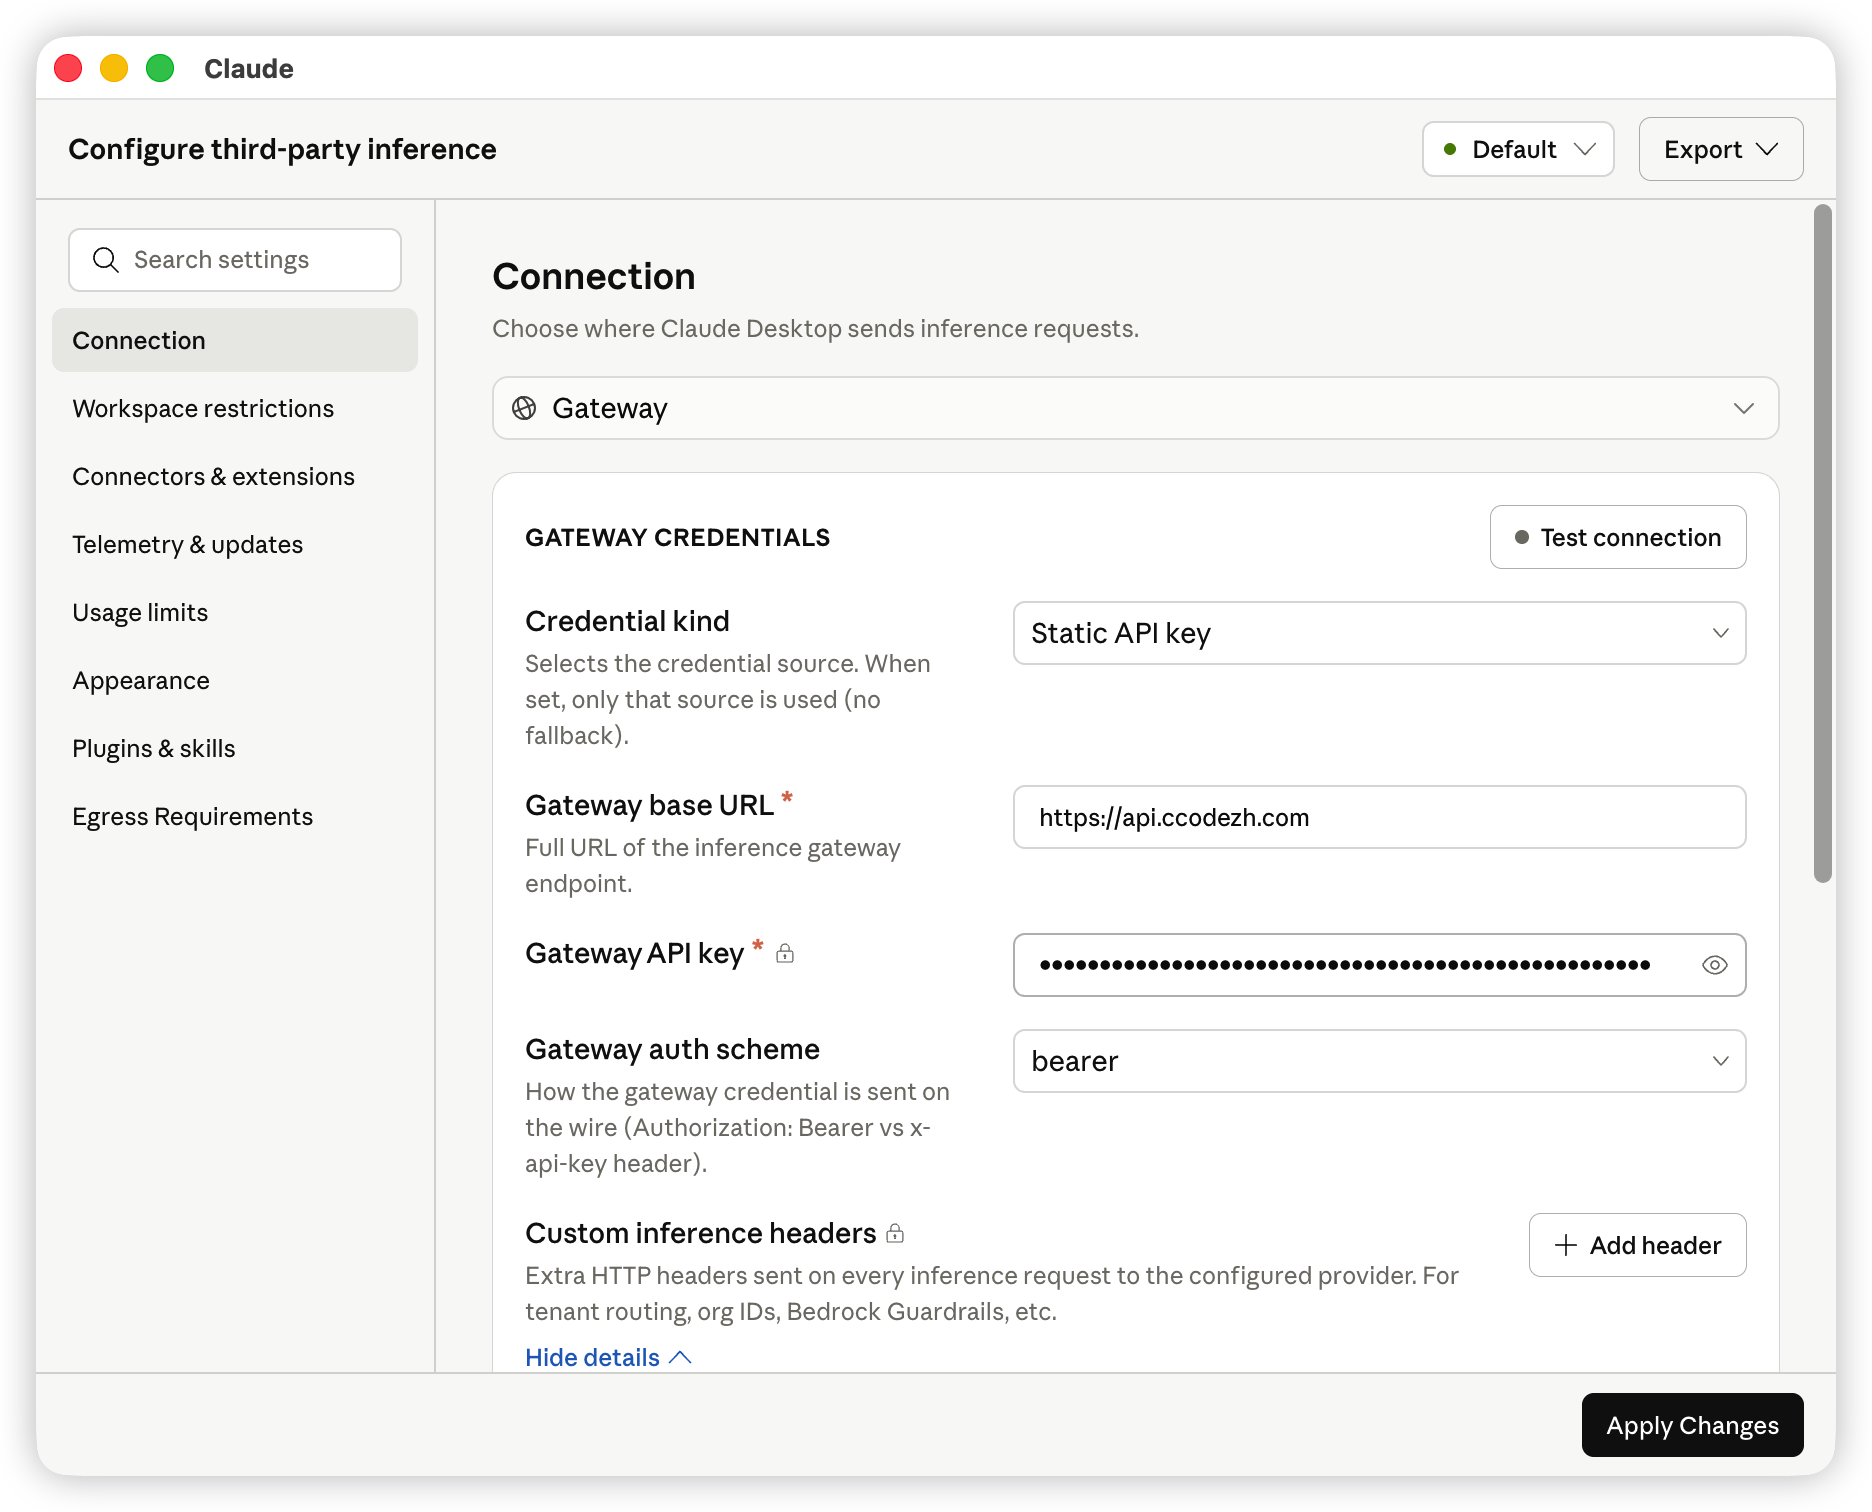Click the lock icon next to Custom inference headers
Viewport: 1872px width, 1512px height.
(x=896, y=1233)
